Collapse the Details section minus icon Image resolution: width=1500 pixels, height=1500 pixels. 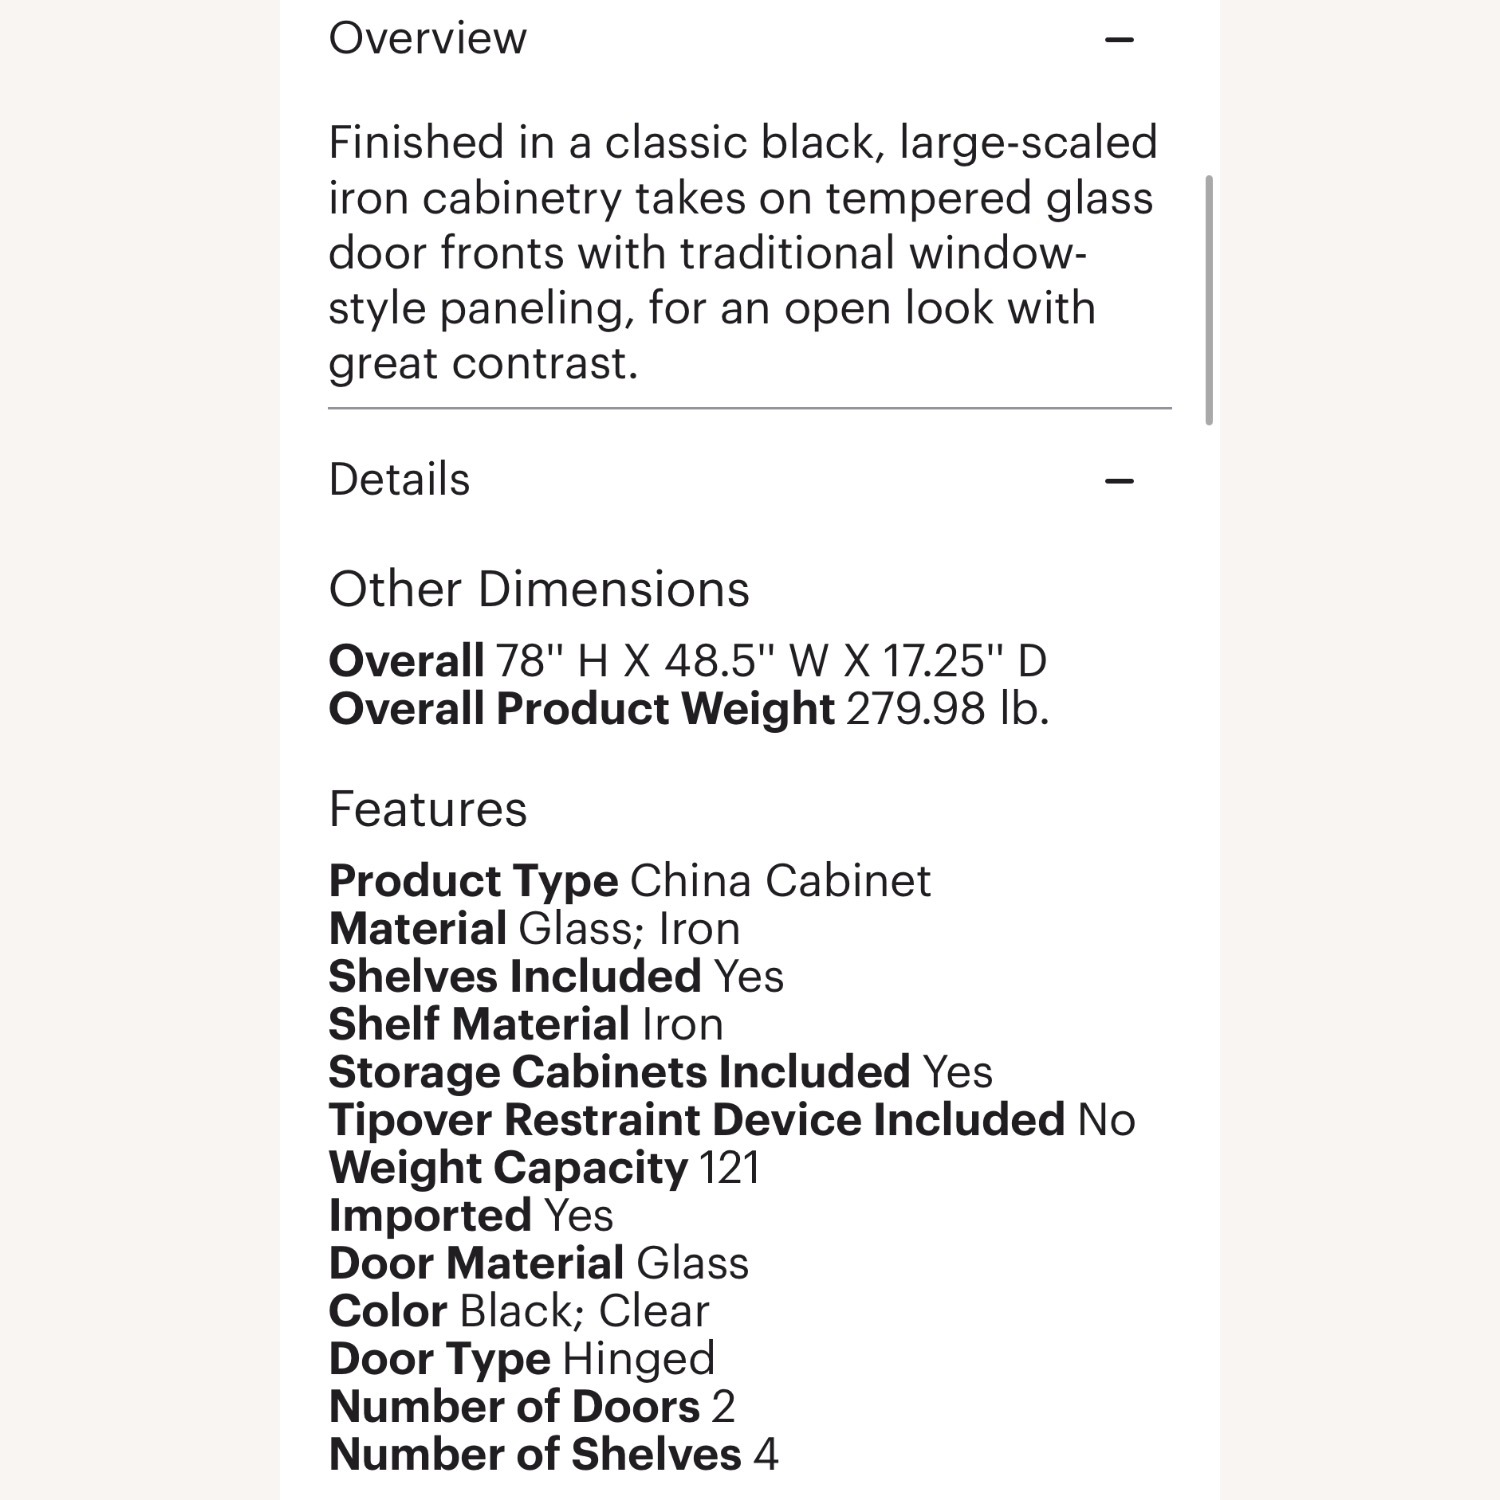(1119, 481)
